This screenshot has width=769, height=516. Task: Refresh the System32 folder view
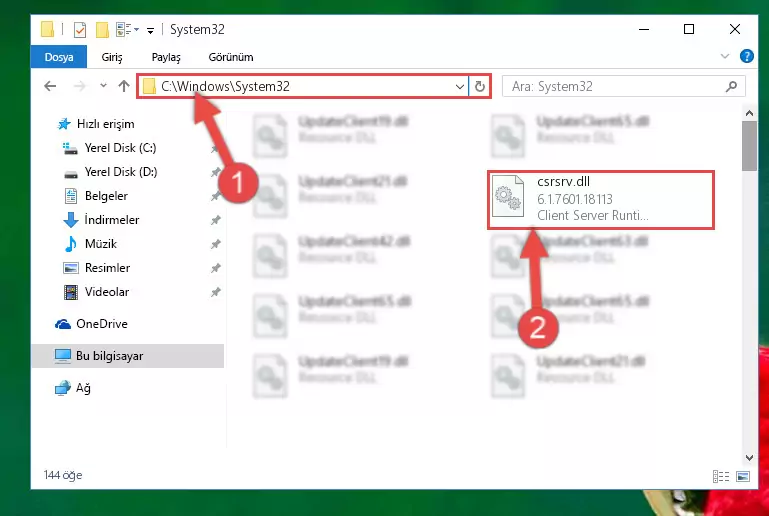click(x=480, y=87)
